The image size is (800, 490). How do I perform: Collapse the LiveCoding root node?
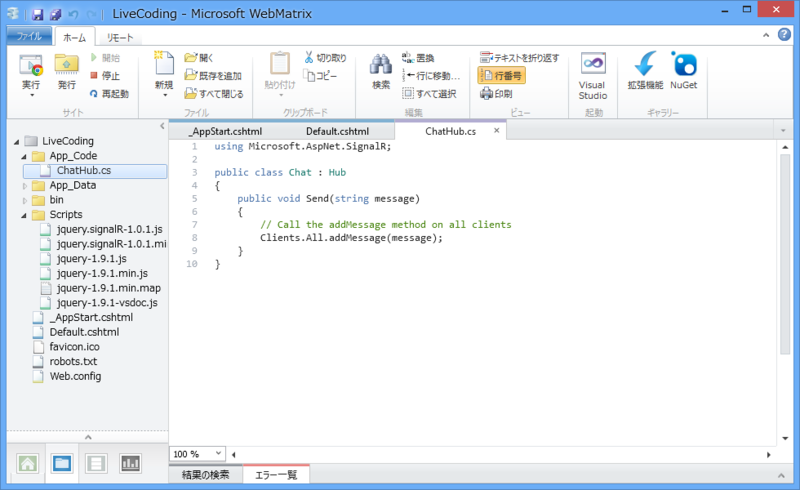(16, 141)
